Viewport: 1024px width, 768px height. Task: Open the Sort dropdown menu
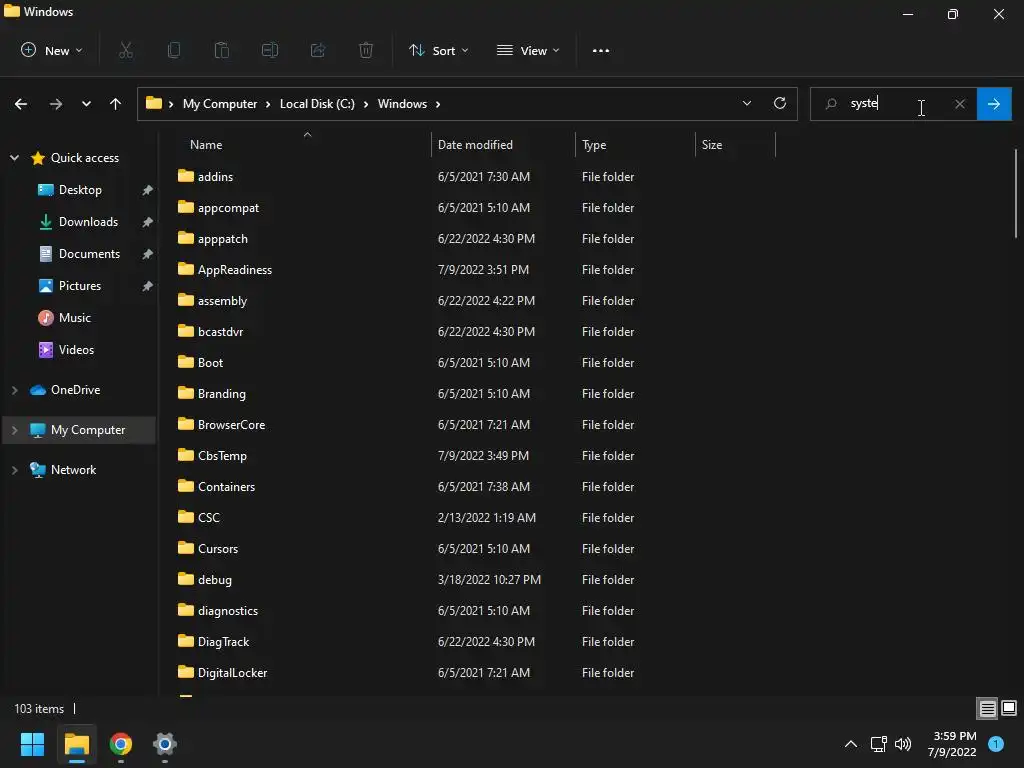438,50
